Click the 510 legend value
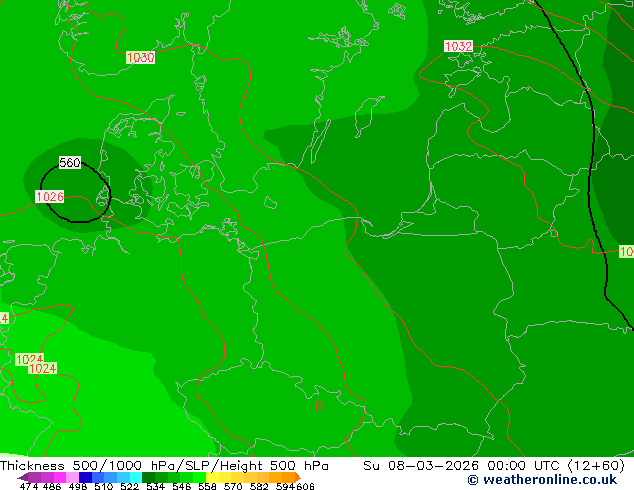Viewport: 634px width, 490px height. point(104,486)
